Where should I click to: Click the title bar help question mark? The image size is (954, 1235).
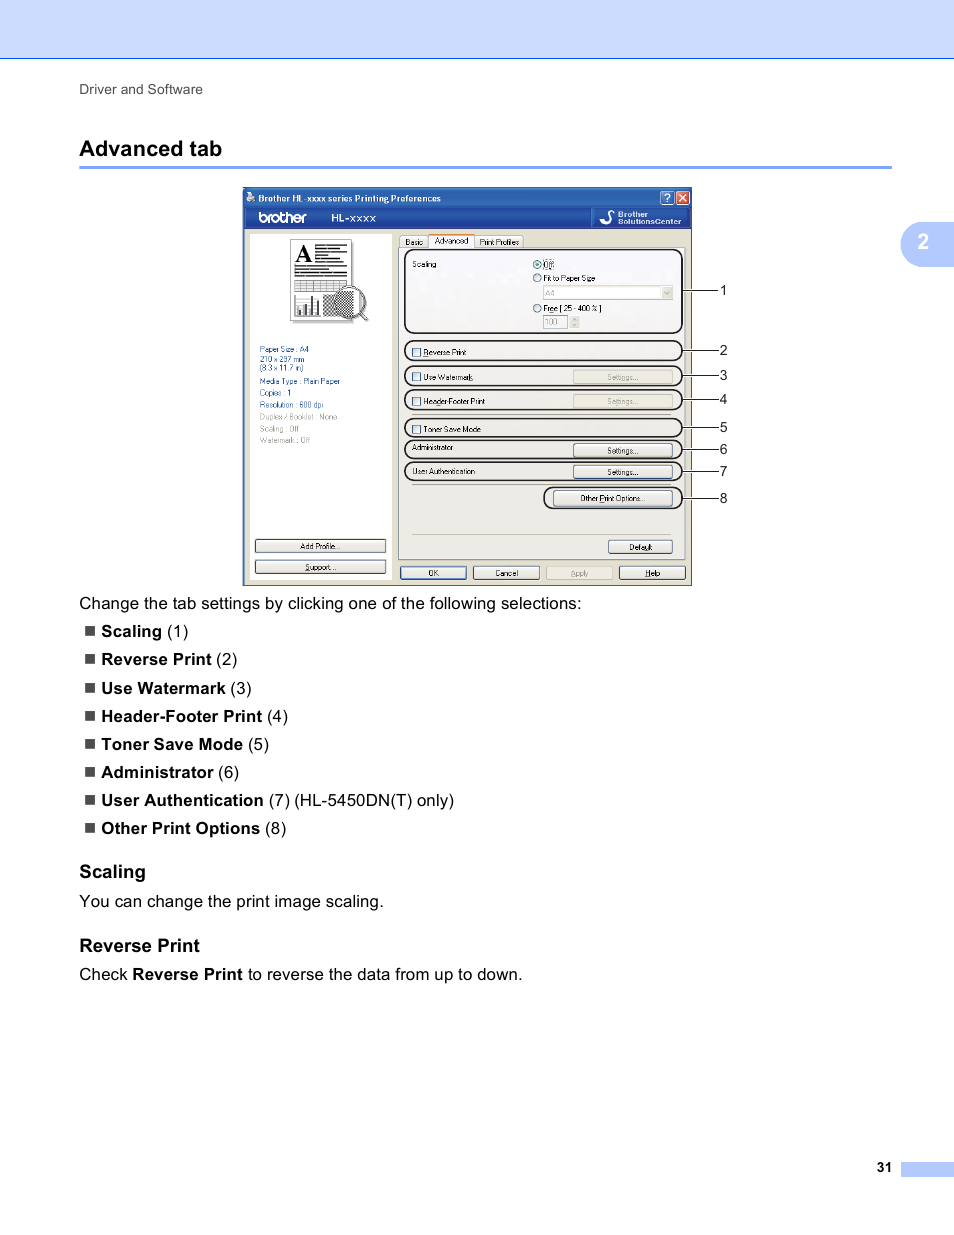667,198
